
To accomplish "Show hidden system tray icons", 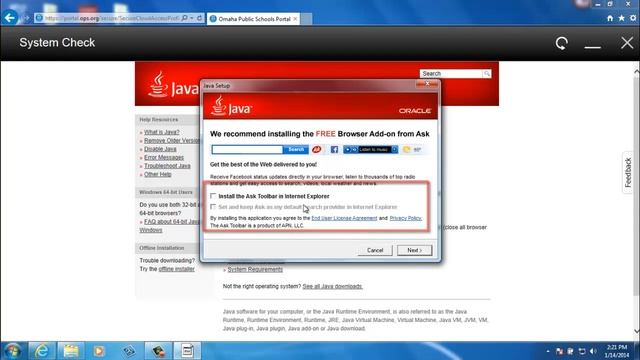I will coord(547,351).
